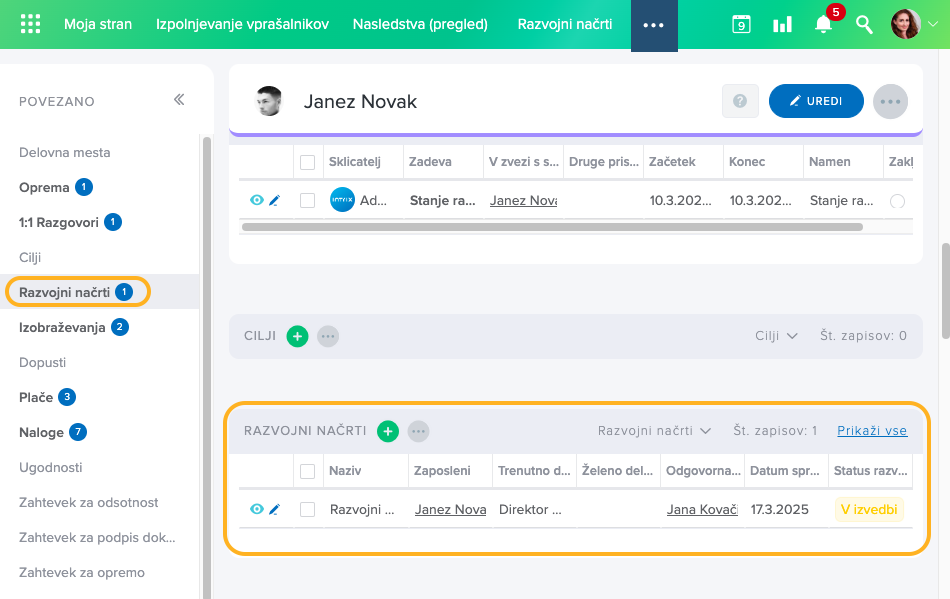
Task: Open the app launcher grid icon
Action: [31, 24]
